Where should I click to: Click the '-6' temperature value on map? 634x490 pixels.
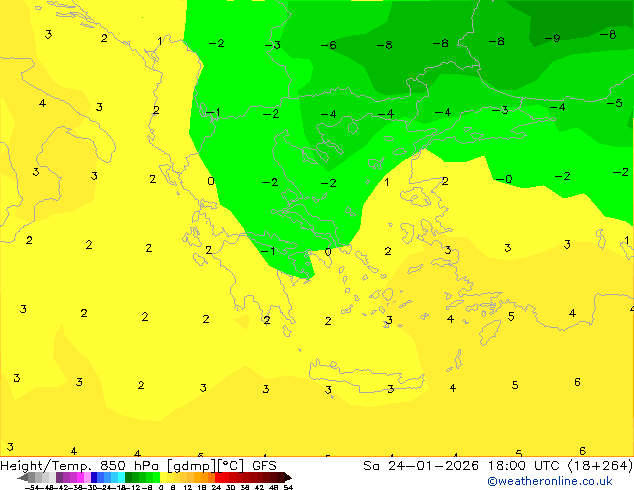(x=328, y=45)
